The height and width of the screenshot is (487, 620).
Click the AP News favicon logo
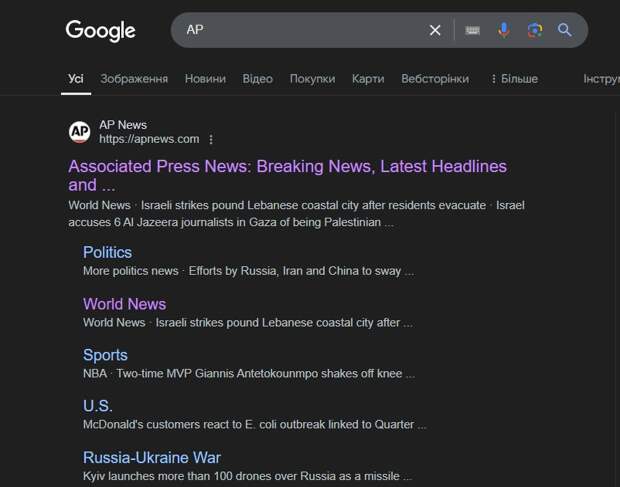[79, 132]
